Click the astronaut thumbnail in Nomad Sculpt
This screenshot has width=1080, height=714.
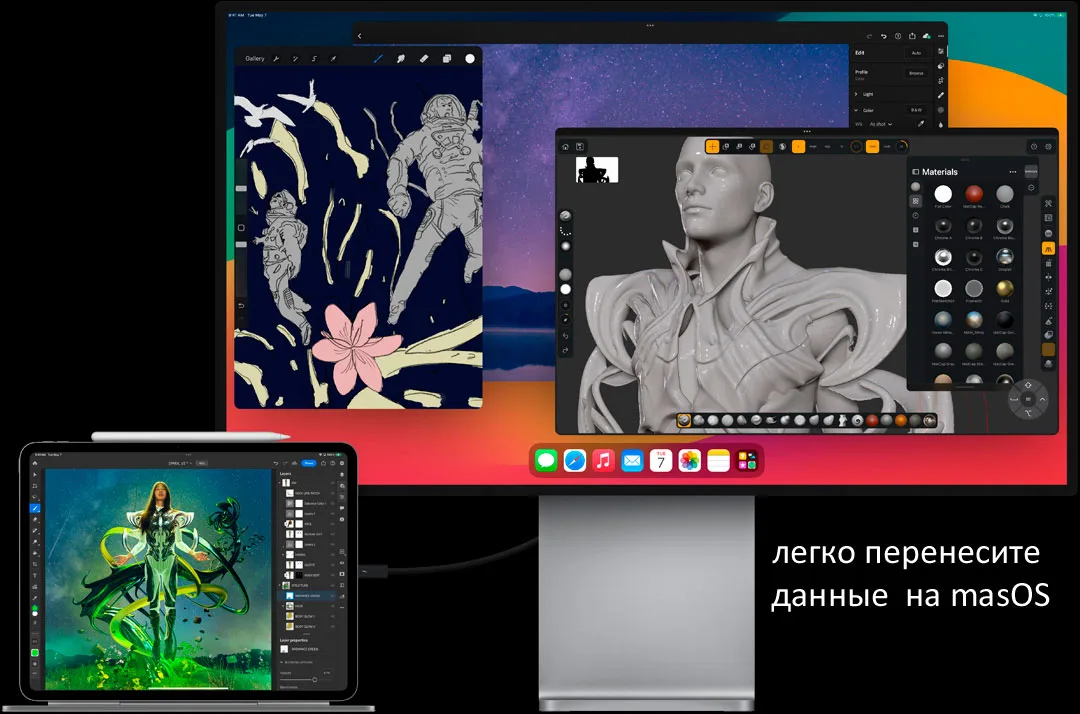click(x=596, y=170)
